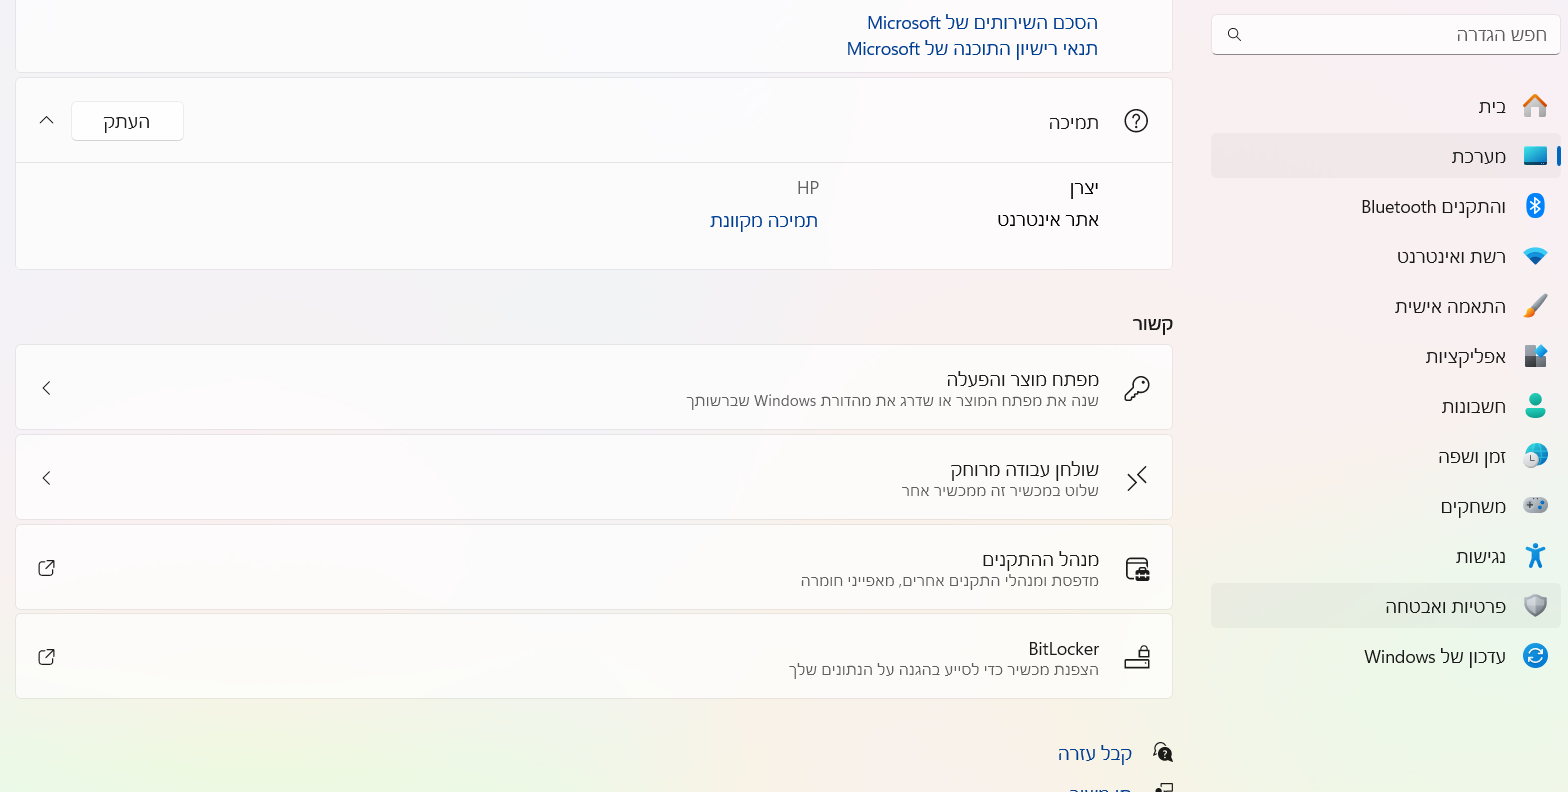Click the Network & Internet wifi icon
1568x792 pixels.
coord(1535,256)
